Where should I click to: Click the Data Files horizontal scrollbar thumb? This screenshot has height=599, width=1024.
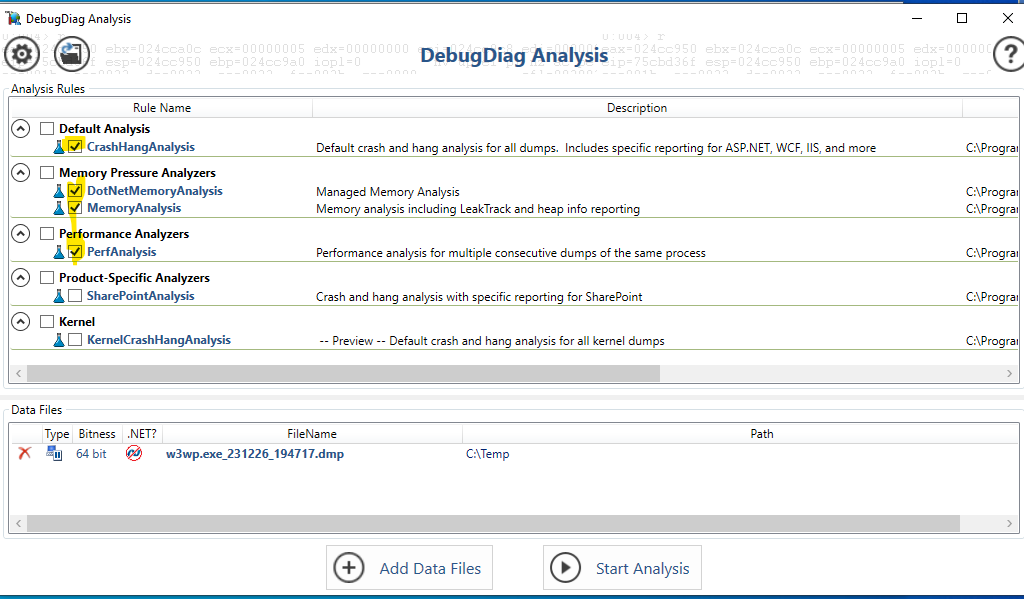click(494, 523)
